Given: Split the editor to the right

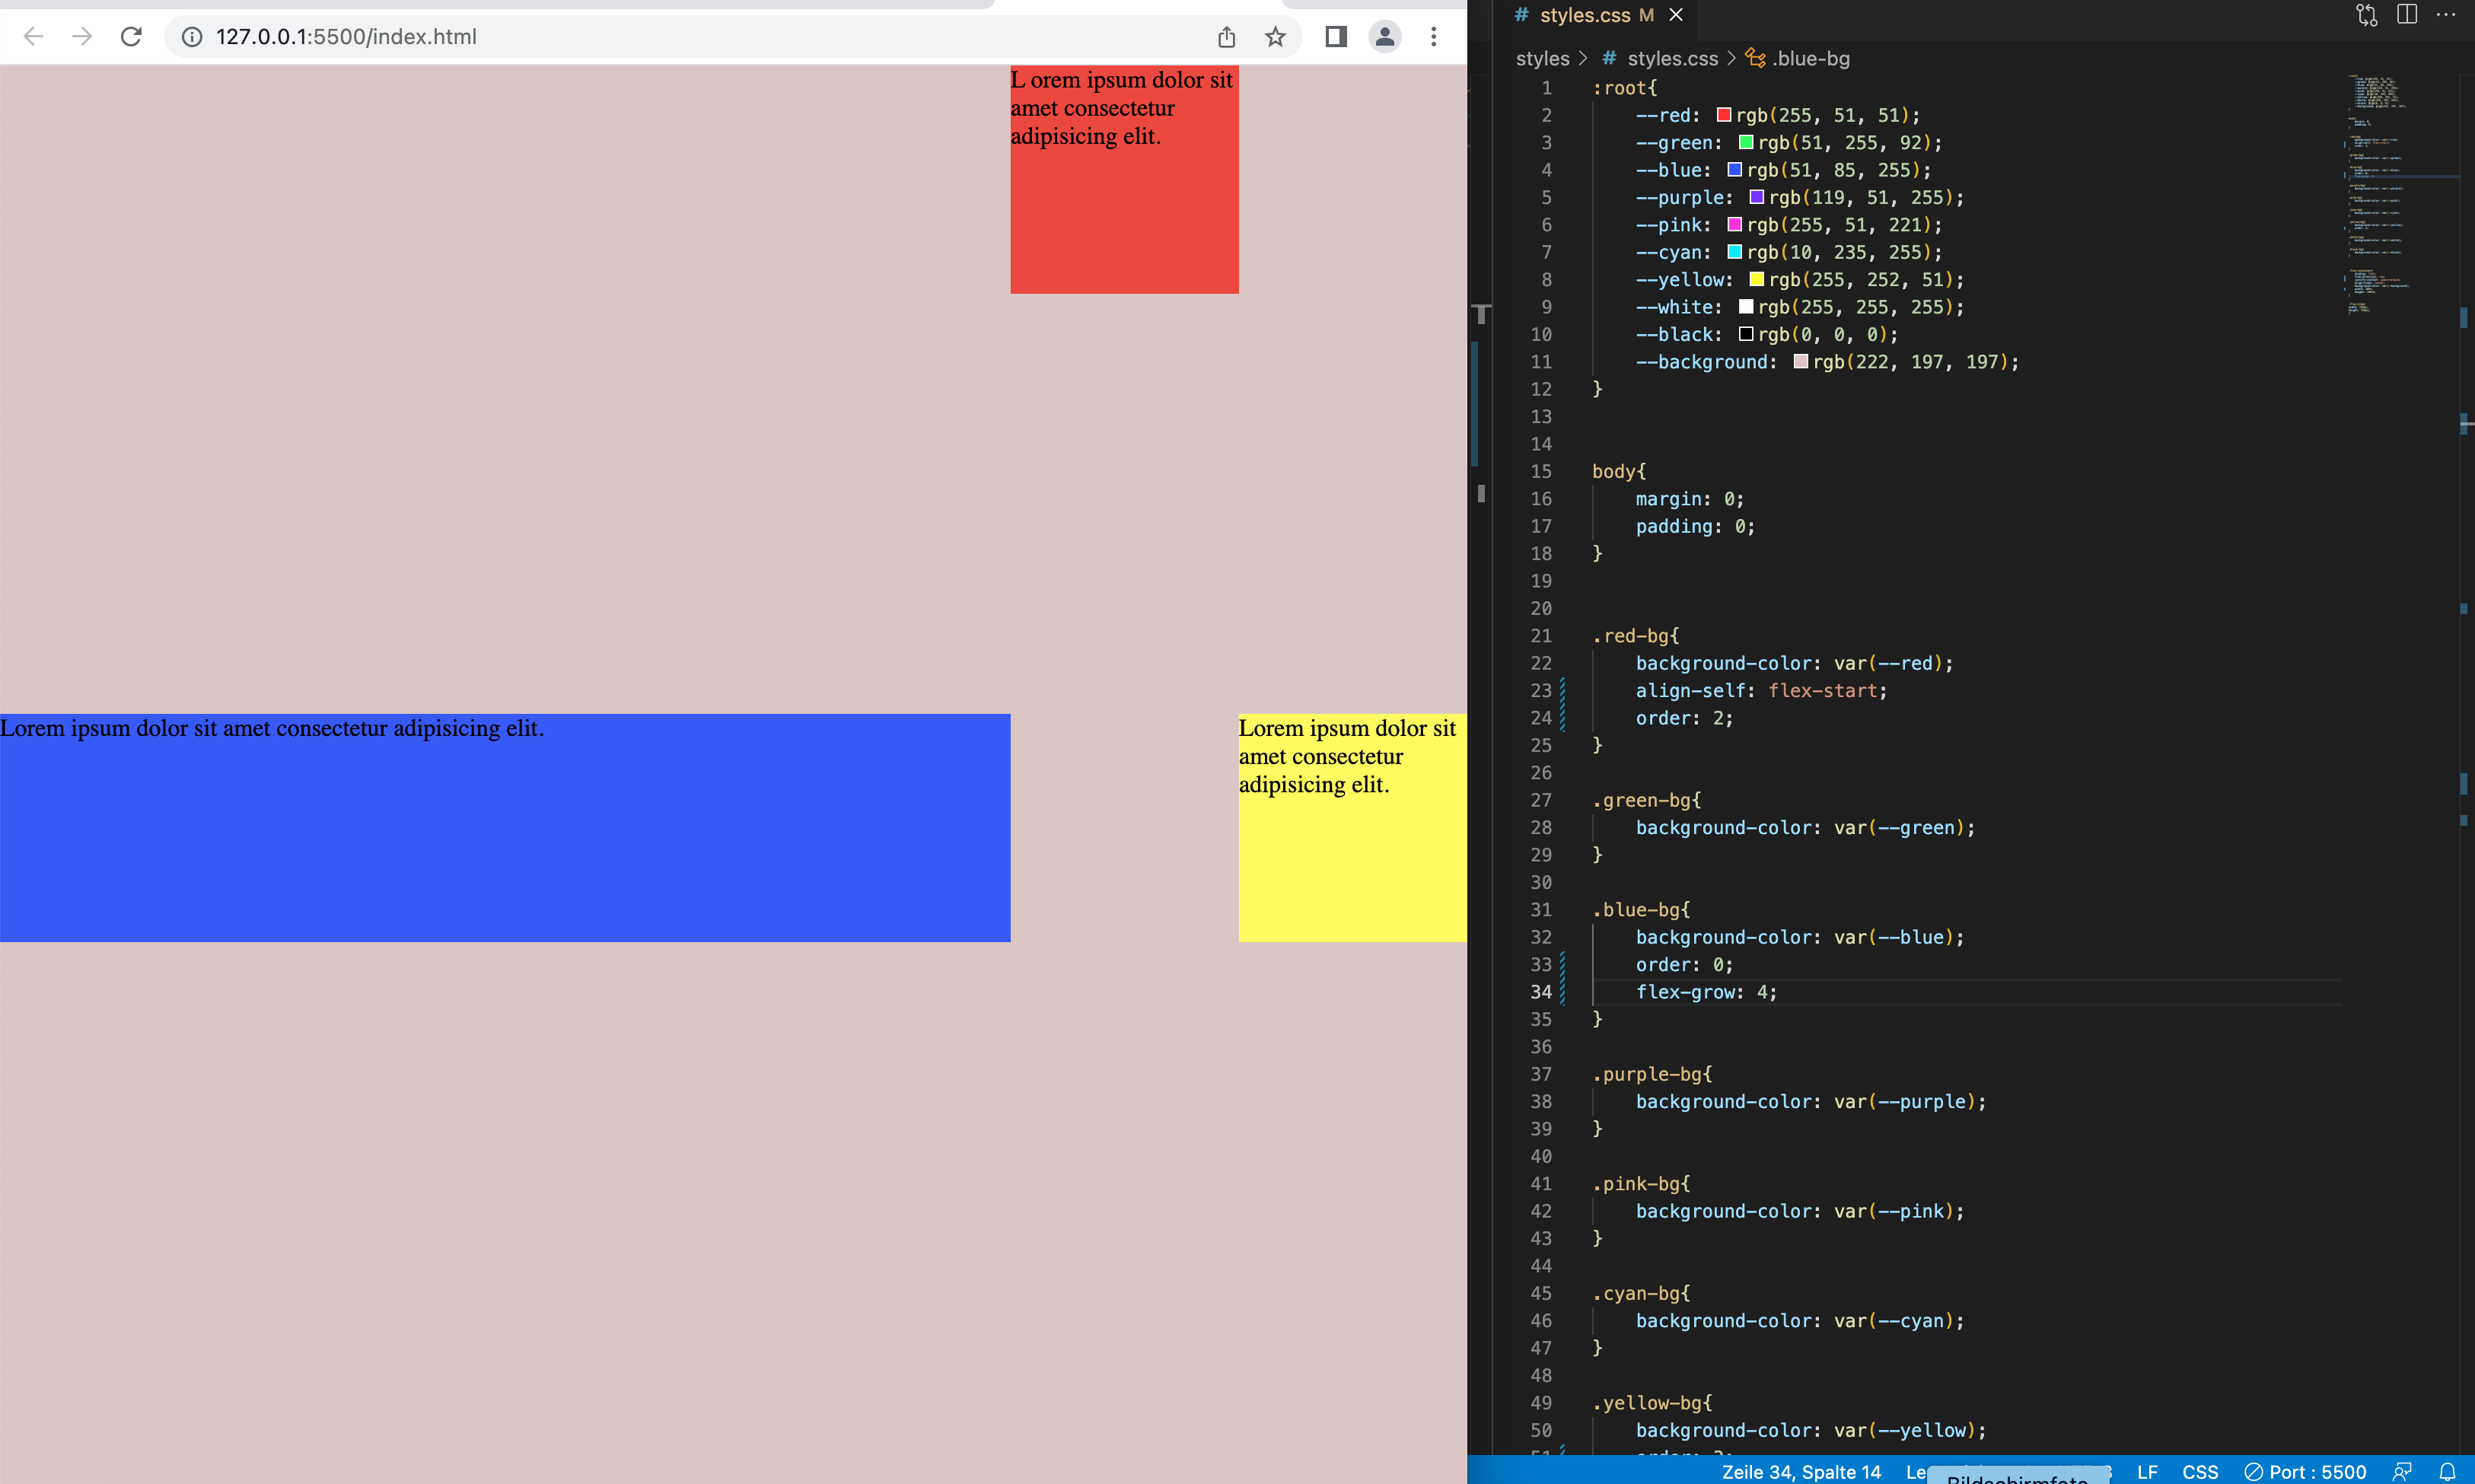Looking at the screenshot, I should pyautogui.click(x=2407, y=15).
